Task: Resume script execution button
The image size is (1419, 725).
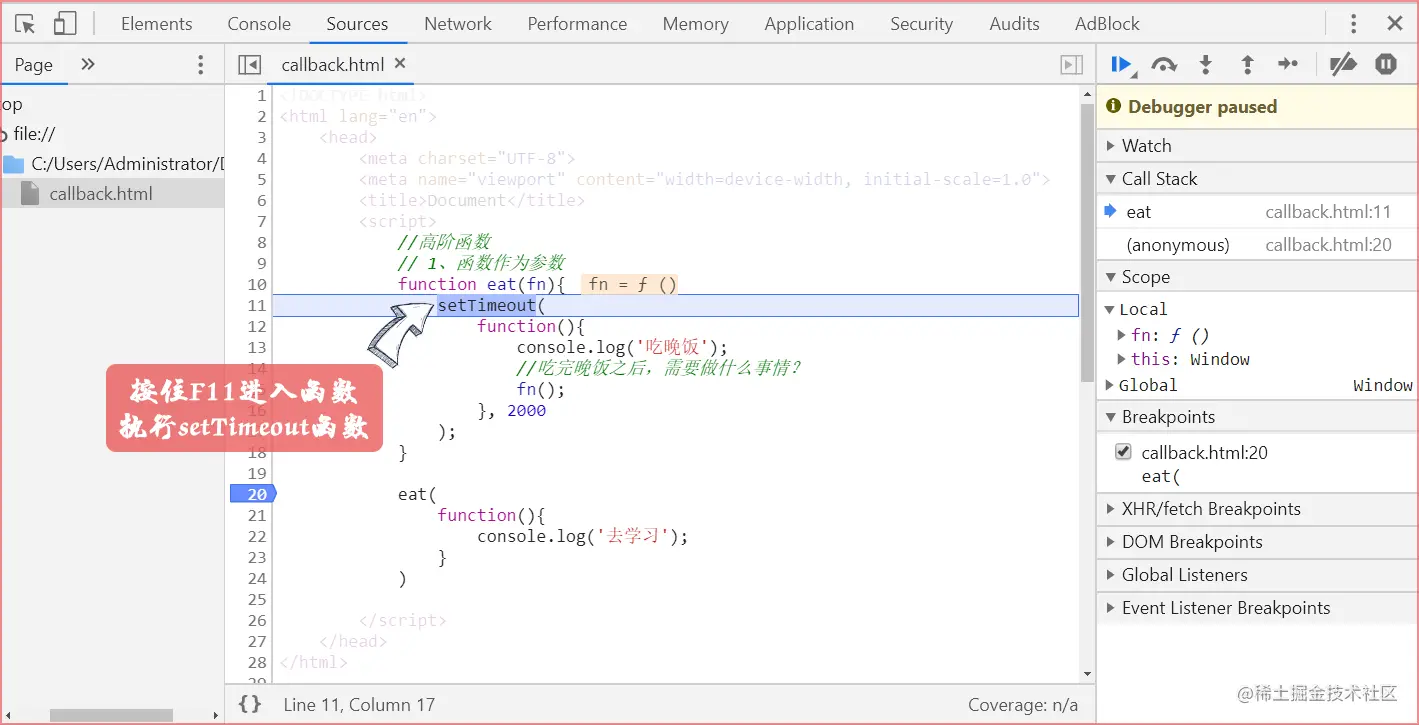Action: click(1121, 65)
